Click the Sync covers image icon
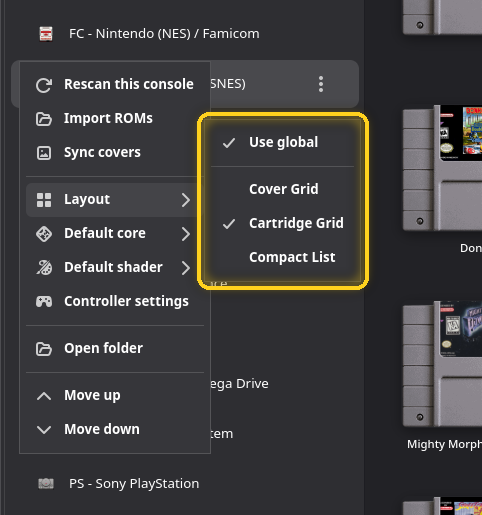This screenshot has height=515, width=482. (44, 153)
